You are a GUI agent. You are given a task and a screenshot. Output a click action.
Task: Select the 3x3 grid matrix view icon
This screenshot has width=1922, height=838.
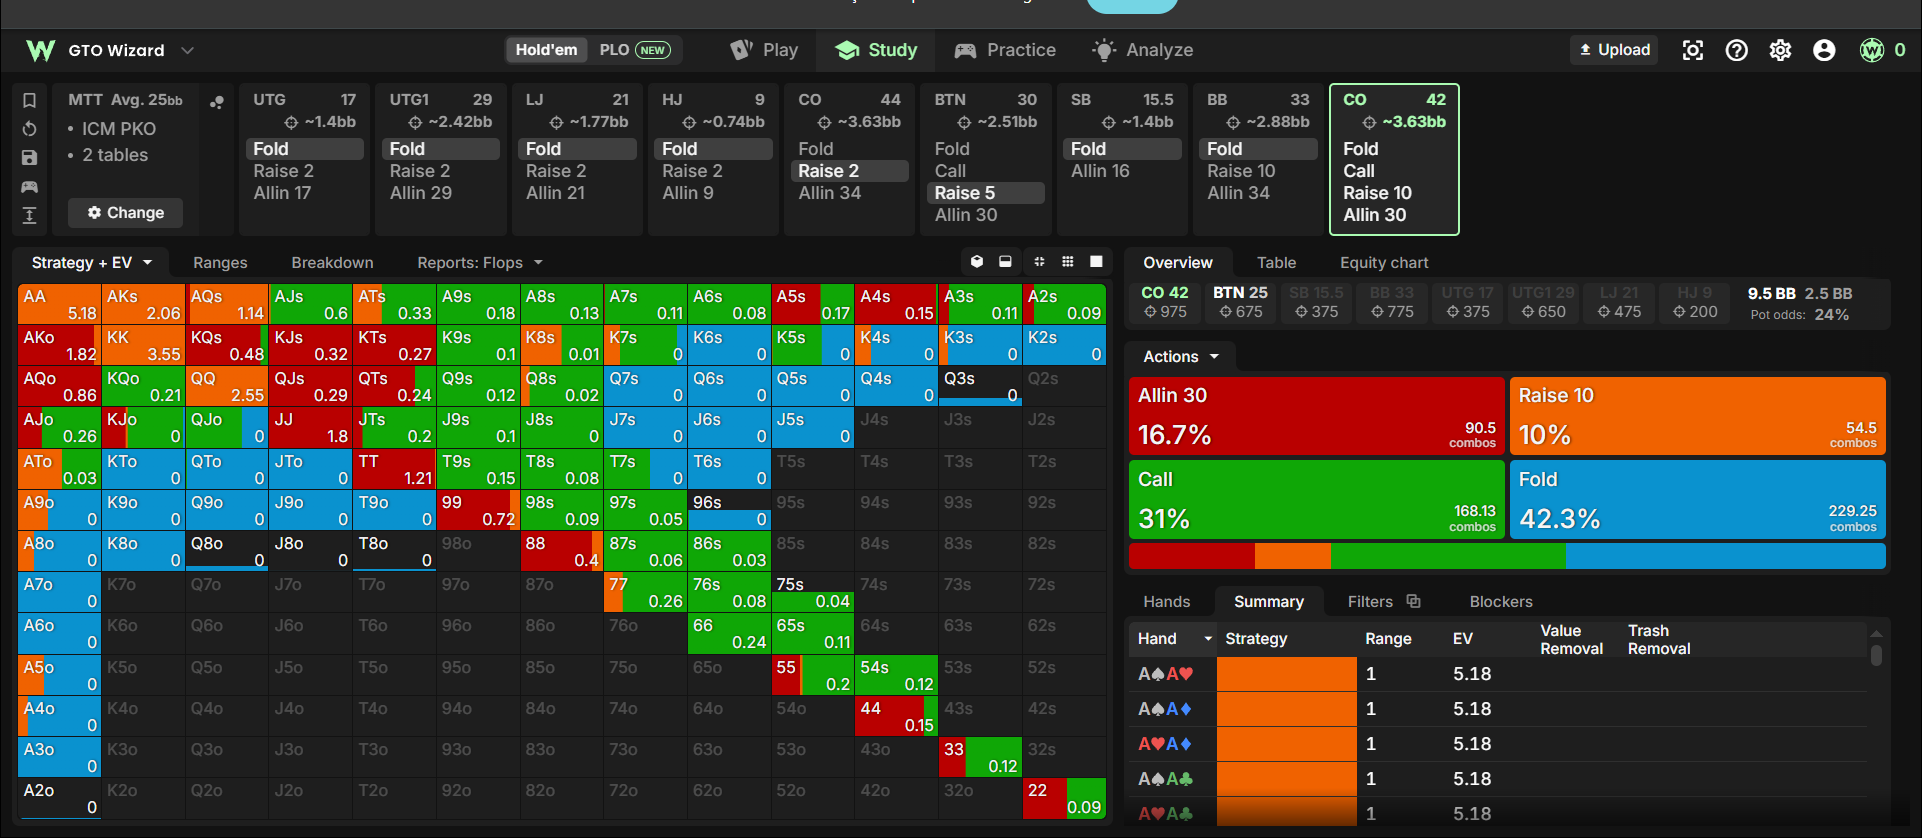1068,262
